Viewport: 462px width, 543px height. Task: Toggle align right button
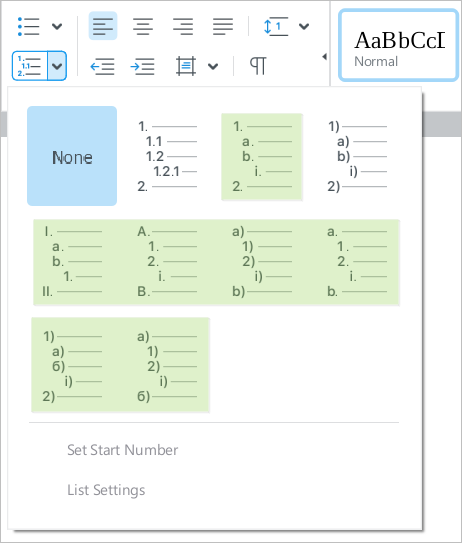(183, 26)
